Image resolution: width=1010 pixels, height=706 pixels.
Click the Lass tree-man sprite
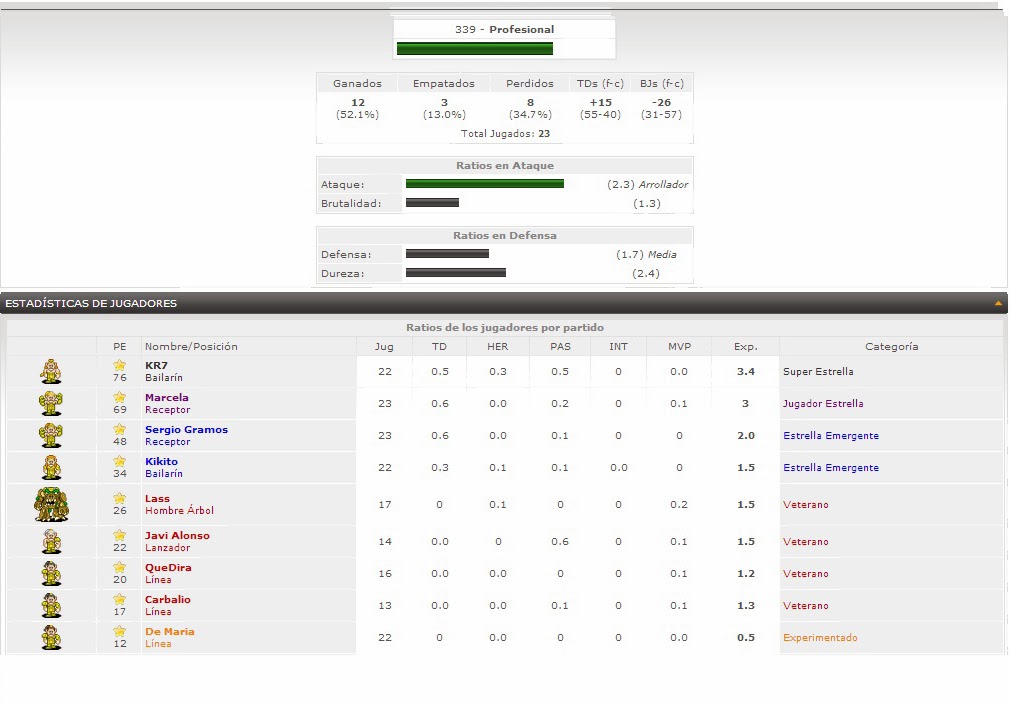51,504
